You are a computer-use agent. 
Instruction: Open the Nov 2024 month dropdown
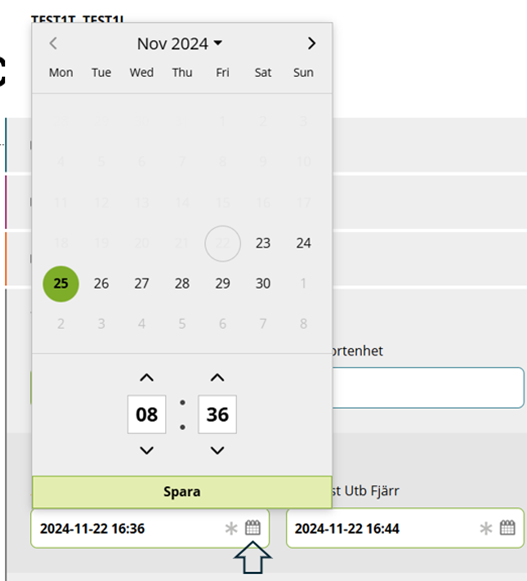point(180,44)
